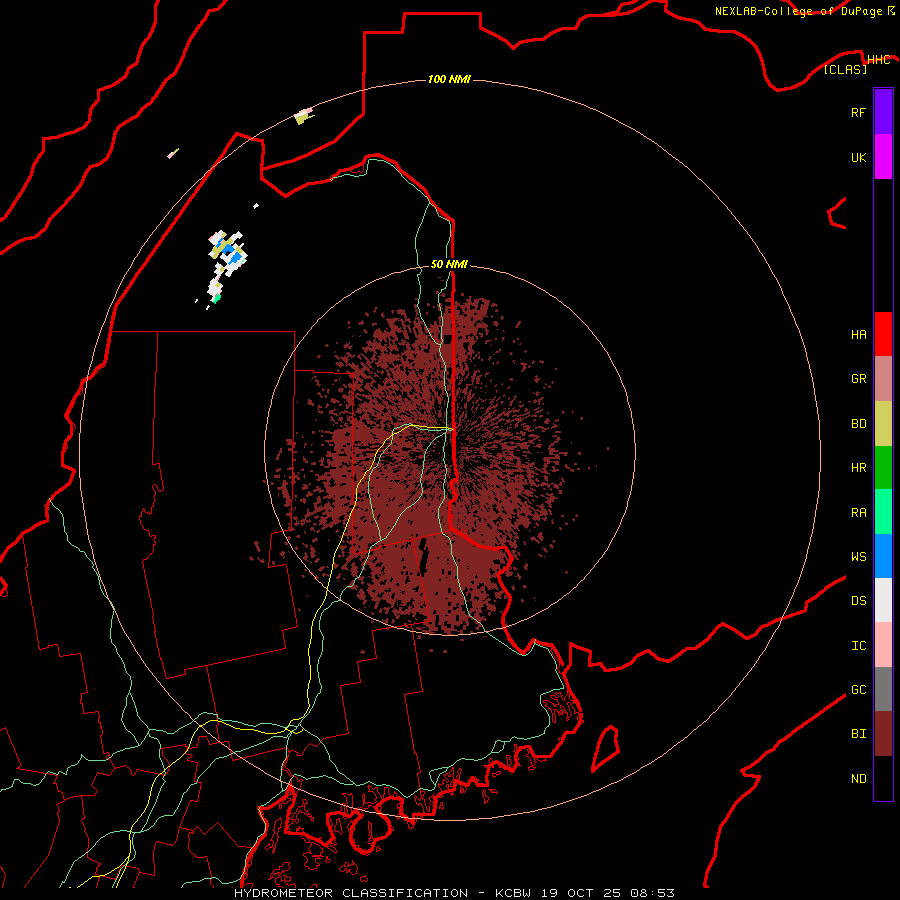This screenshot has width=900, height=900.
Task: Click the 100 NMI range ring label
Action: tap(449, 79)
